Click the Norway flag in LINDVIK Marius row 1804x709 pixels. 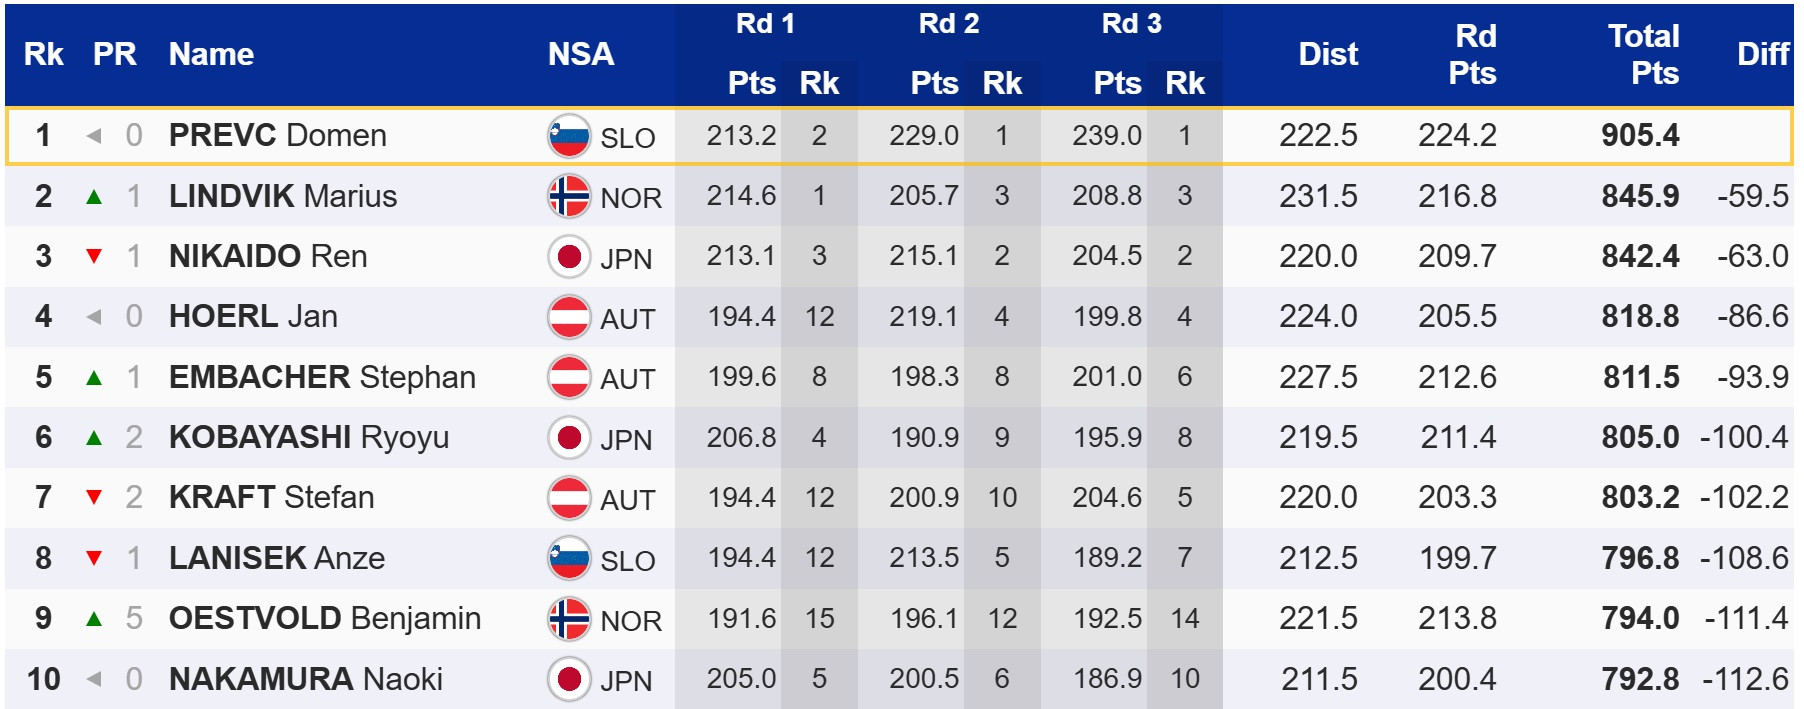click(569, 197)
